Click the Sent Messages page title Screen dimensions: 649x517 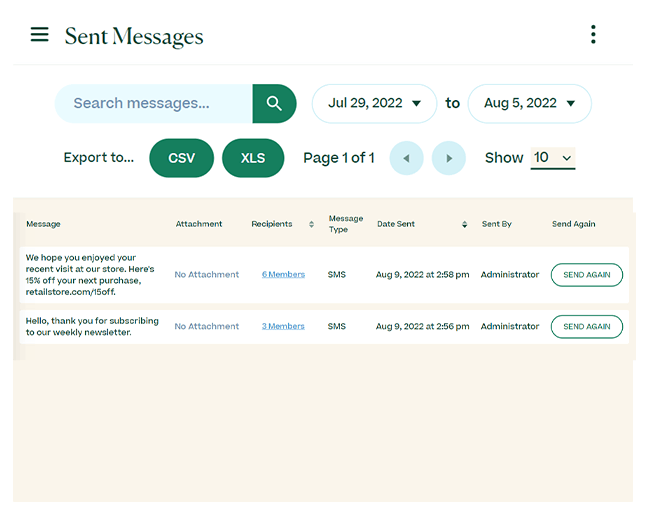pos(134,36)
